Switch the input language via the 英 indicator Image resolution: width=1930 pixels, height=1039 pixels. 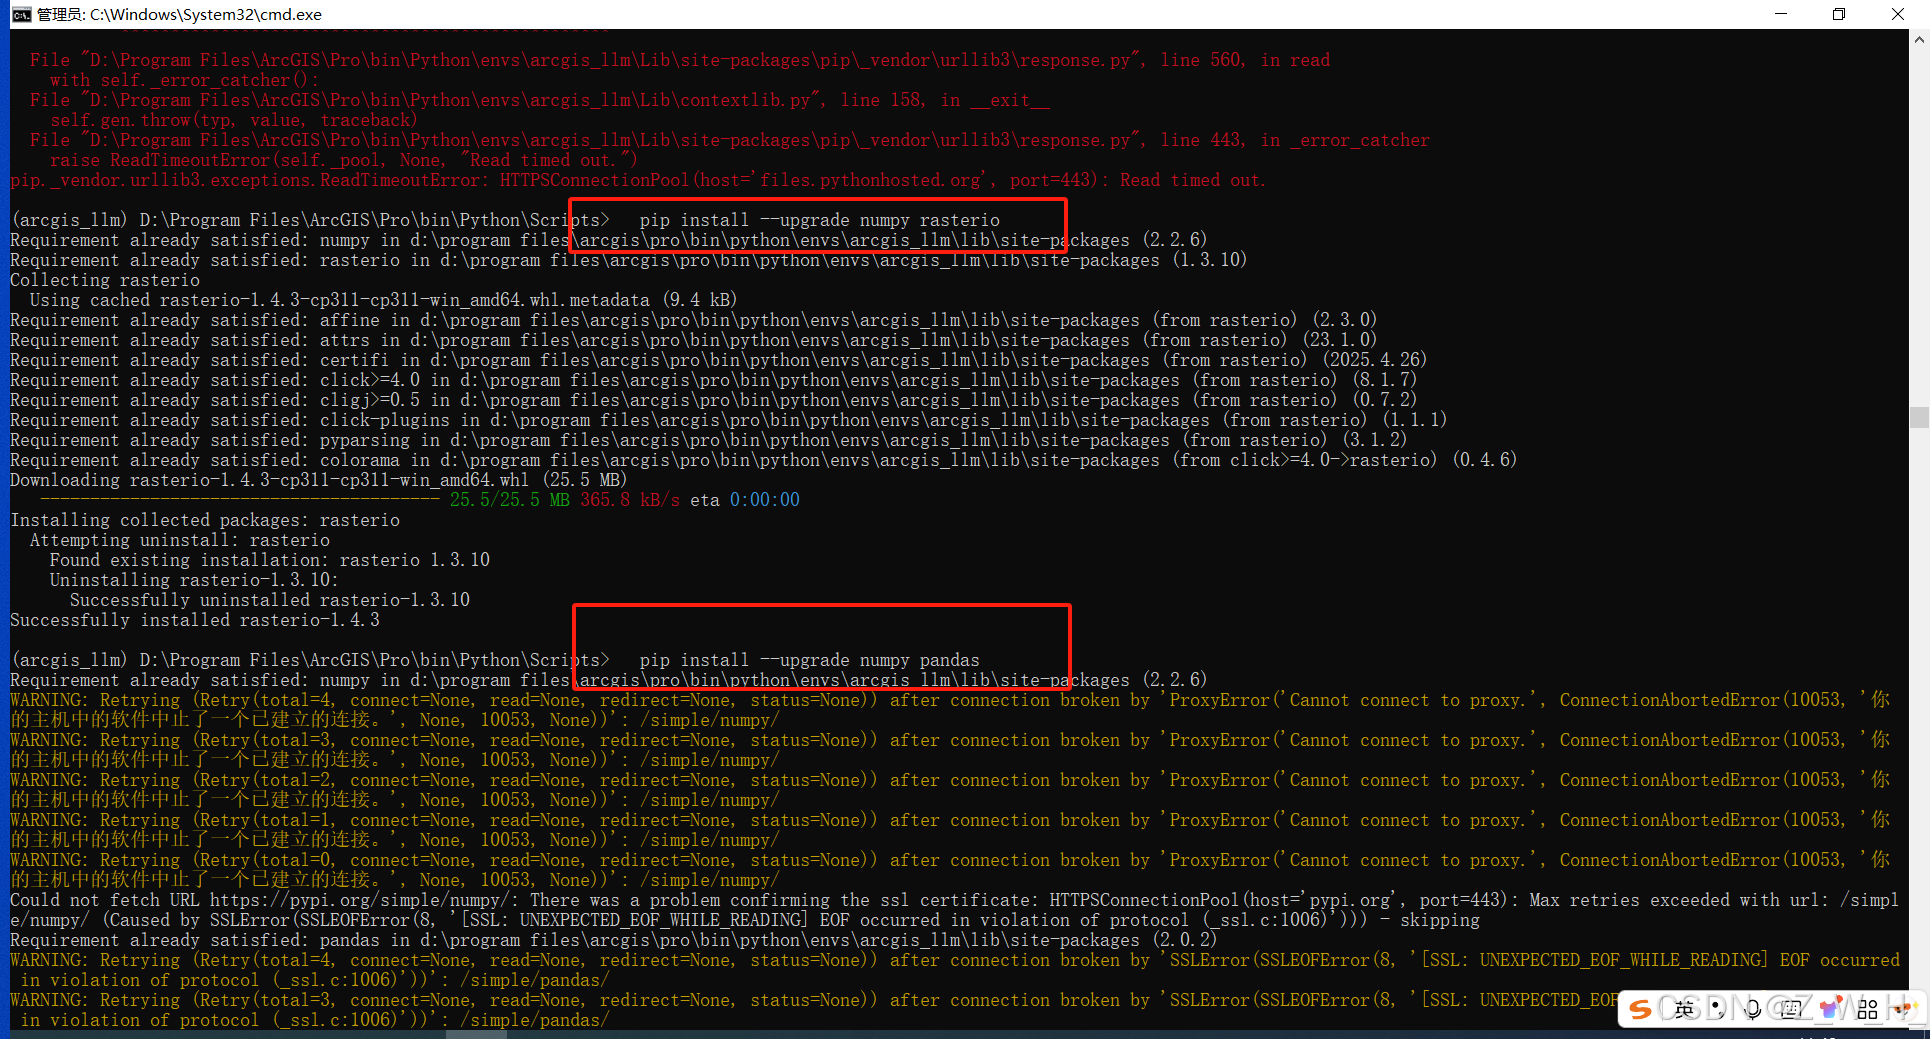(1684, 1009)
